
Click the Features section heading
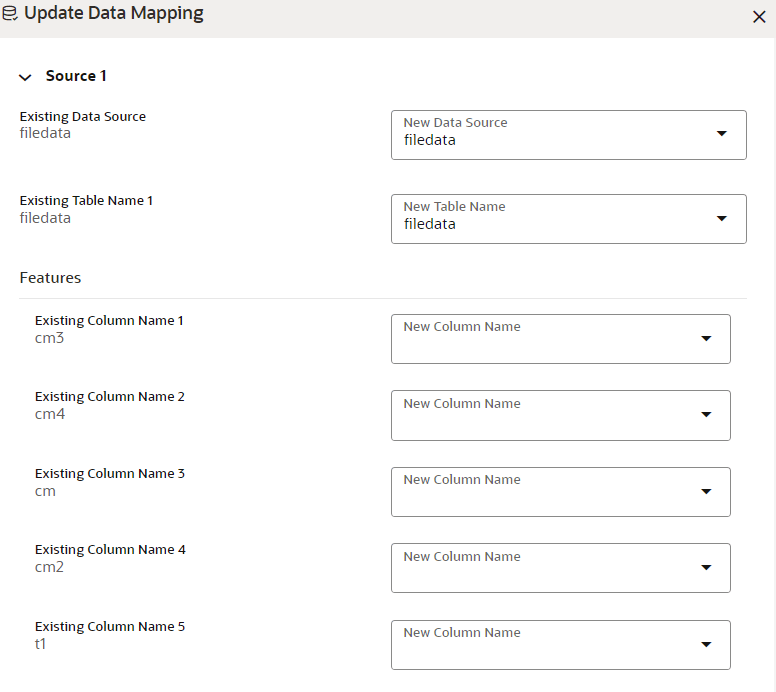point(51,278)
